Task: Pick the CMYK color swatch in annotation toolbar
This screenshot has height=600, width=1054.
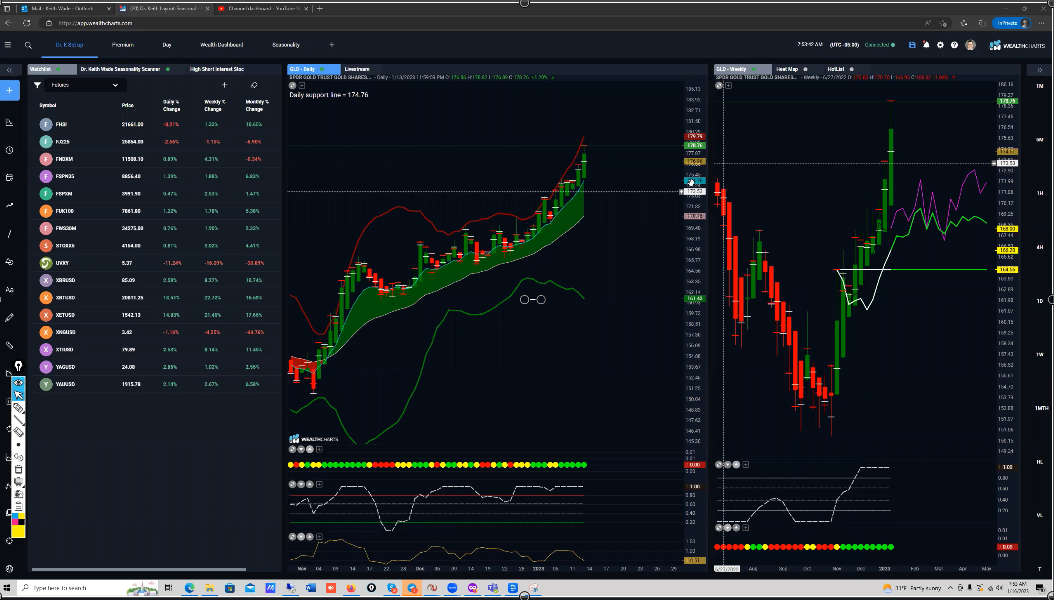Action: (x=19, y=520)
